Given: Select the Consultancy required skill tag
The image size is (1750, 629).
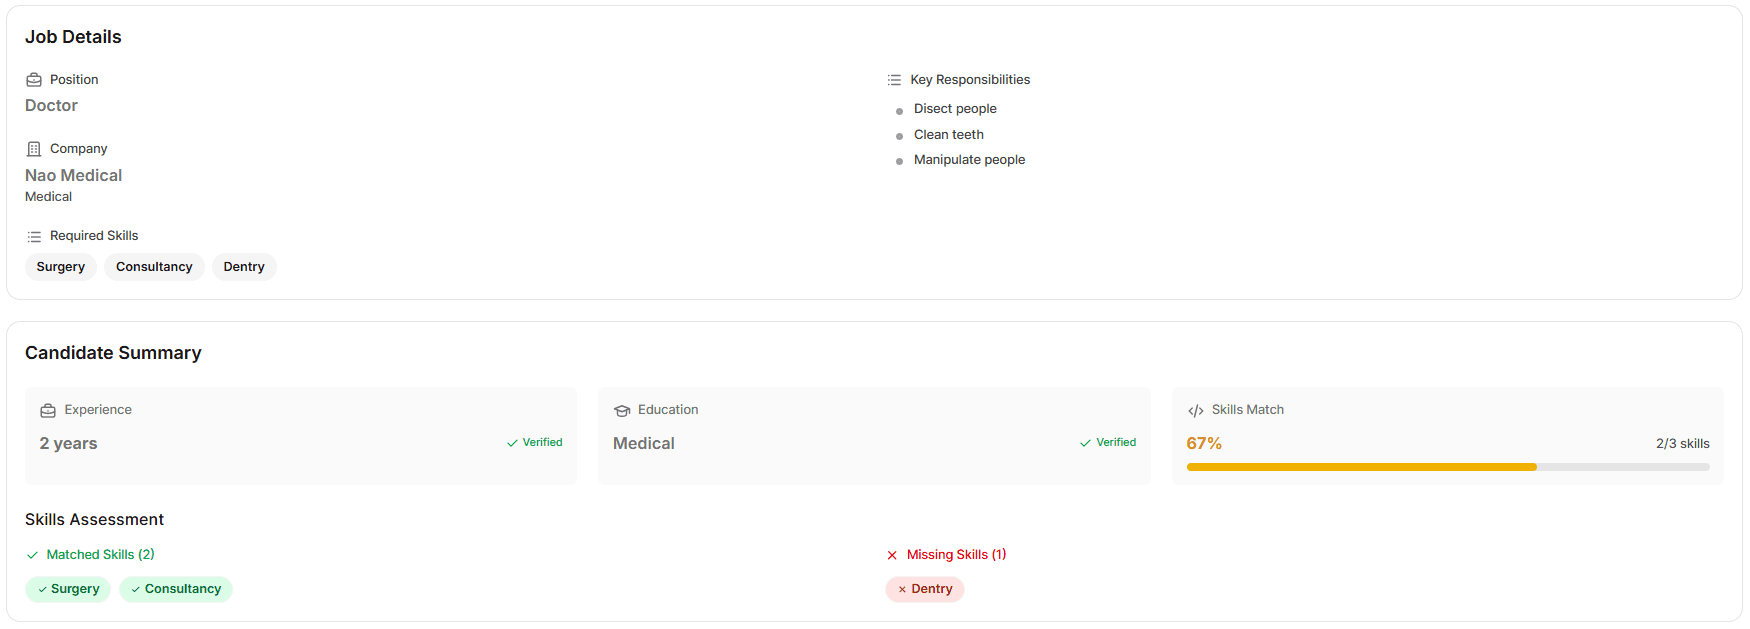Looking at the screenshot, I should pyautogui.click(x=154, y=267).
